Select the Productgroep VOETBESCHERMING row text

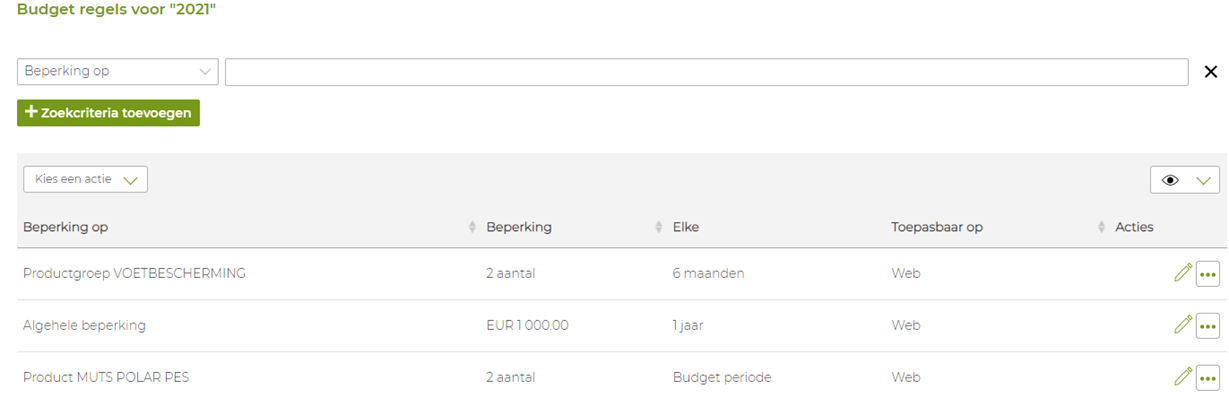134,273
